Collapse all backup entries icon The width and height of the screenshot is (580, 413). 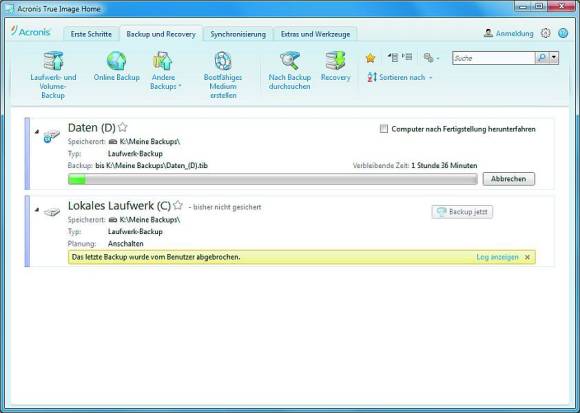(393, 57)
